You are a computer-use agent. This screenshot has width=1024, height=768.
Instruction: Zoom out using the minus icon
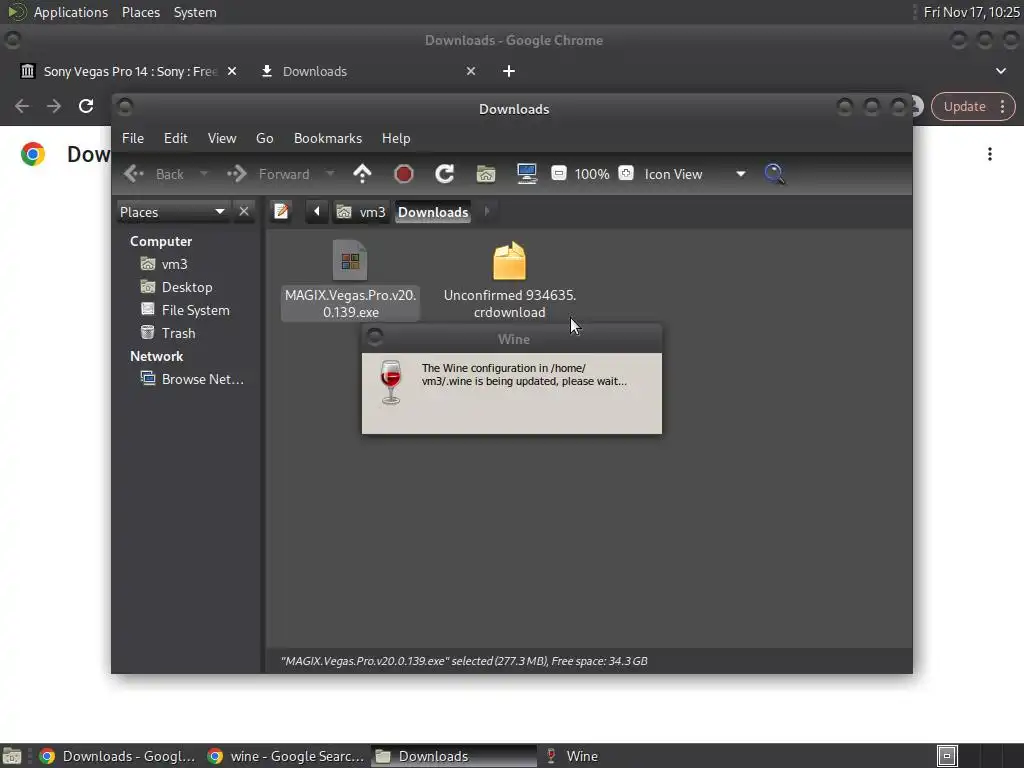(558, 173)
